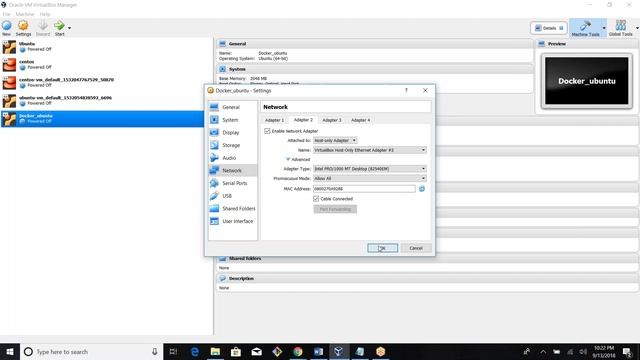Viewport: 640px width, 360px height.
Task: Open the Attached to dropdown
Action: pyautogui.click(x=335, y=140)
